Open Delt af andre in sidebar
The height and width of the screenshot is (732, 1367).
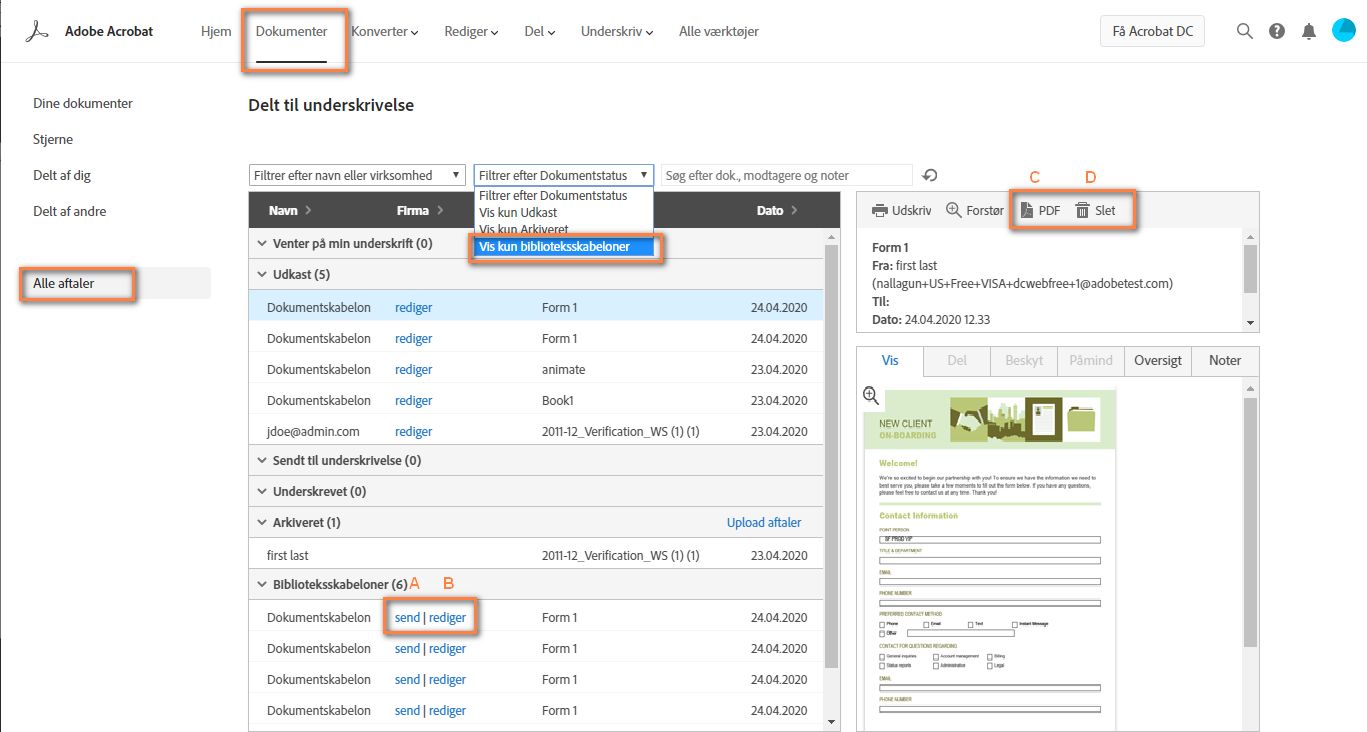click(70, 211)
